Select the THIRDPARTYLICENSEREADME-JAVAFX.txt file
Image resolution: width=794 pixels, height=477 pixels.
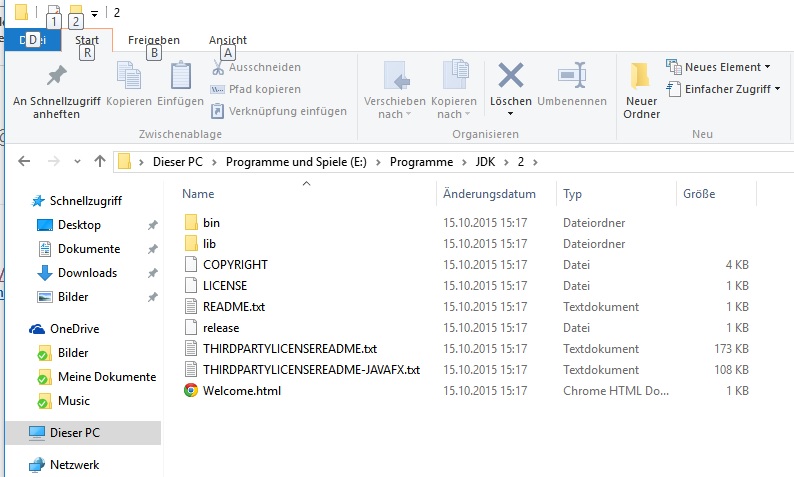311,370
